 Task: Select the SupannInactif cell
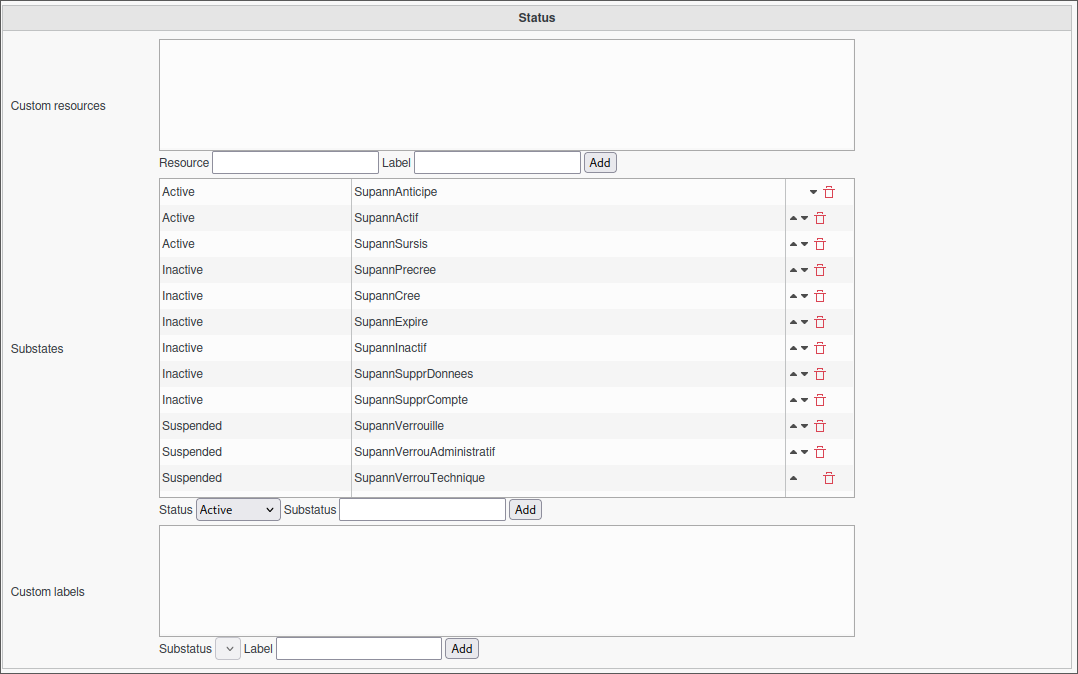pos(568,348)
